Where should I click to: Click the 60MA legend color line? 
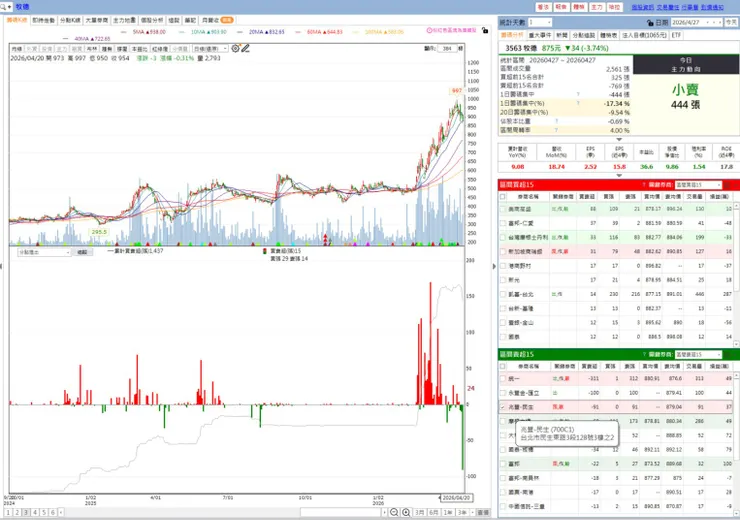pyautogui.click(x=298, y=32)
